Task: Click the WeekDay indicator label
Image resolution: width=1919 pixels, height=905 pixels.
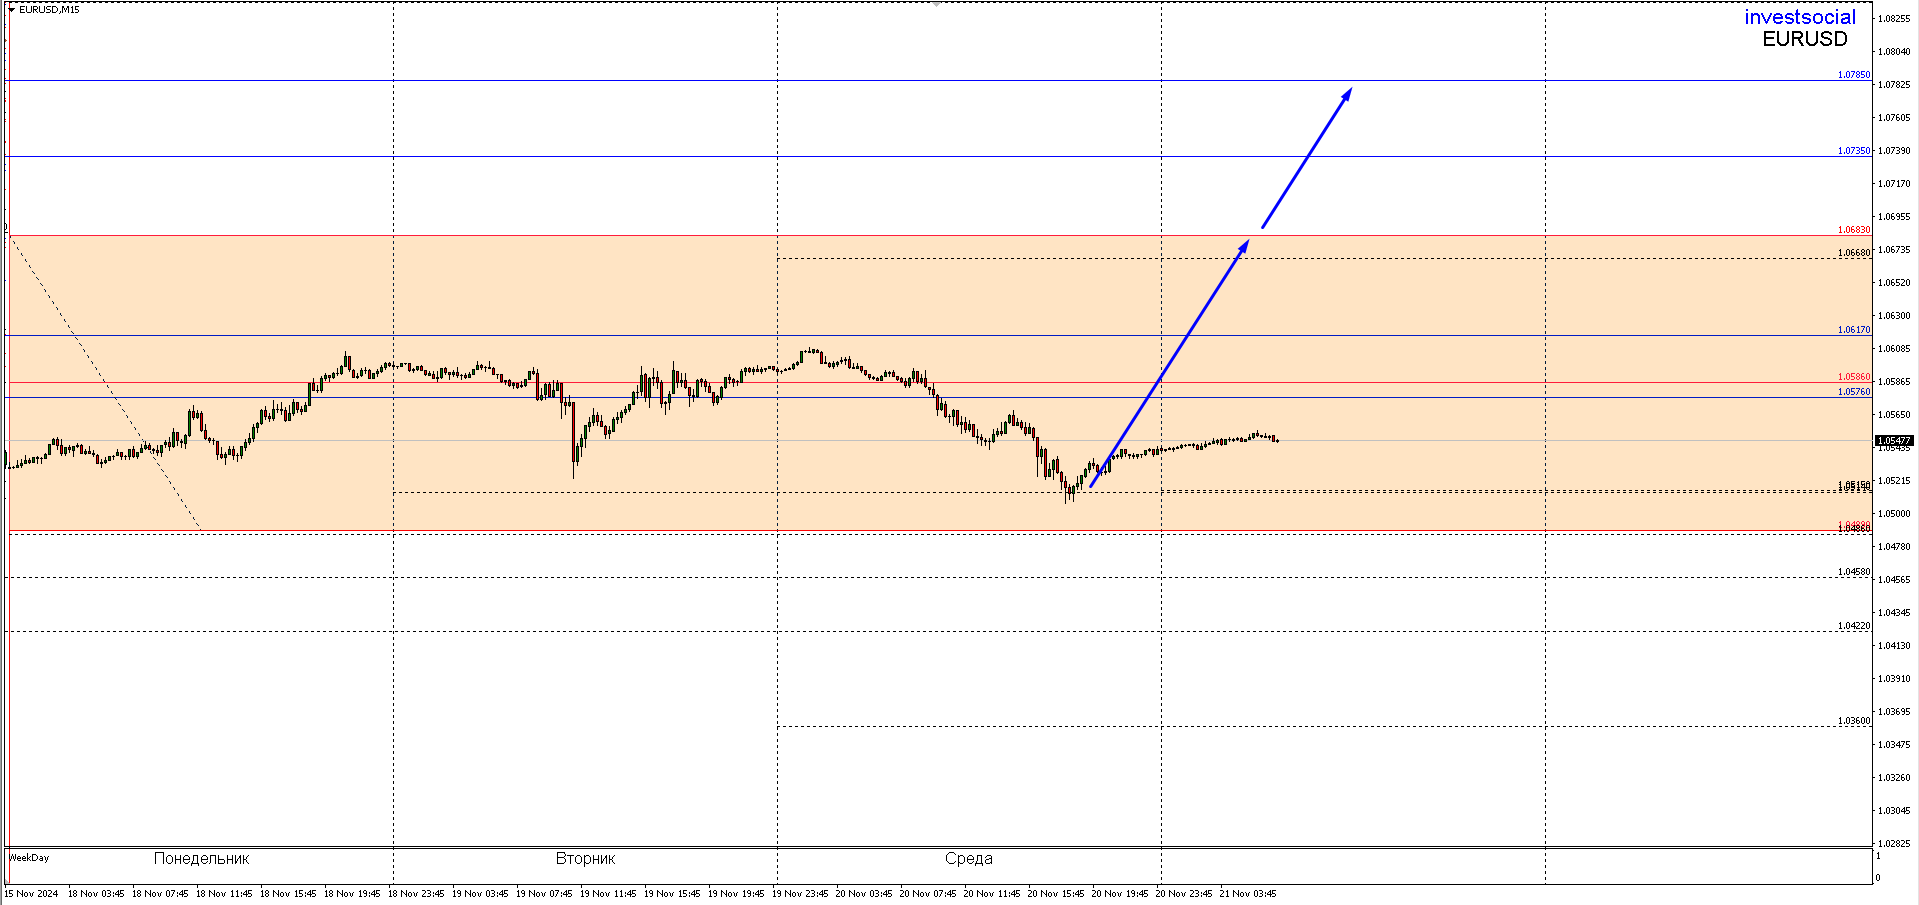Action: [x=29, y=858]
